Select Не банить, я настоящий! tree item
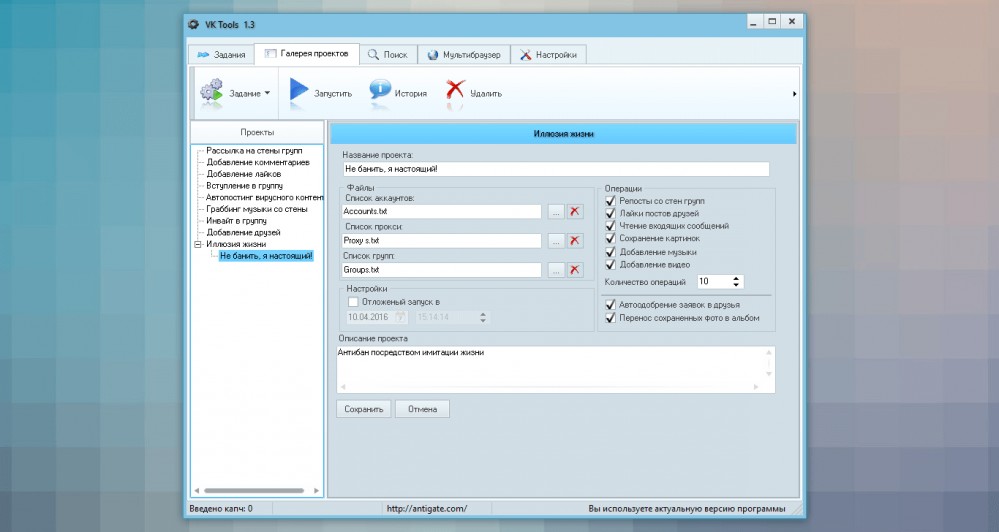Viewport: 999px width, 532px height. tap(266, 256)
